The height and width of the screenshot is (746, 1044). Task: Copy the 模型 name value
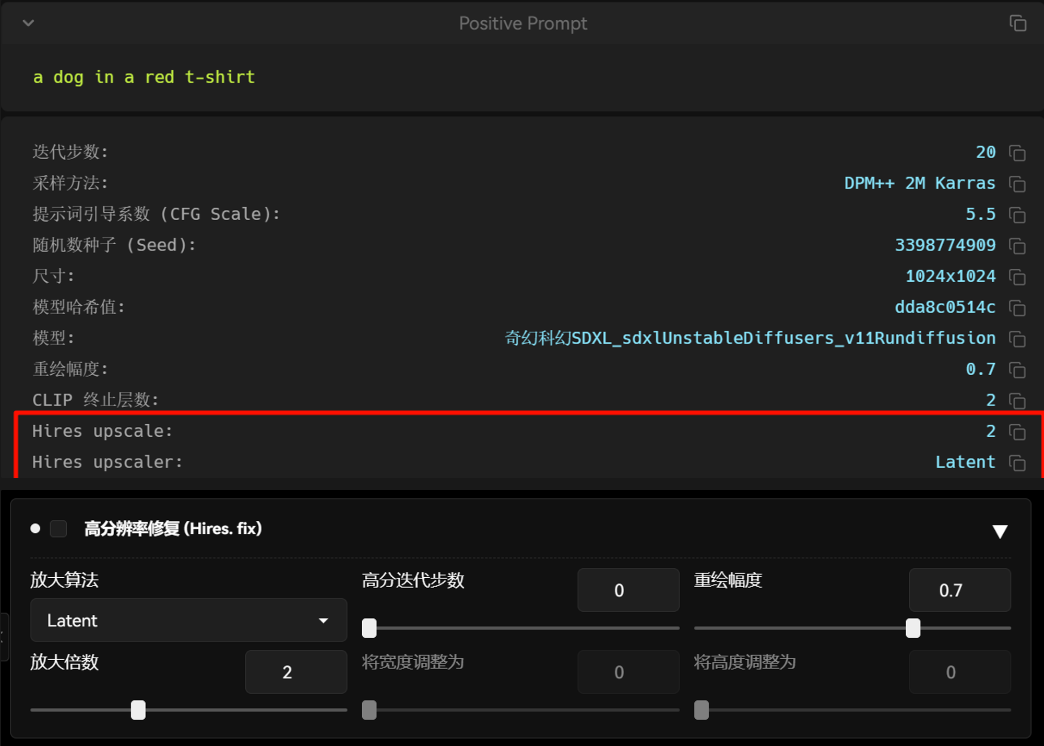(1017, 338)
